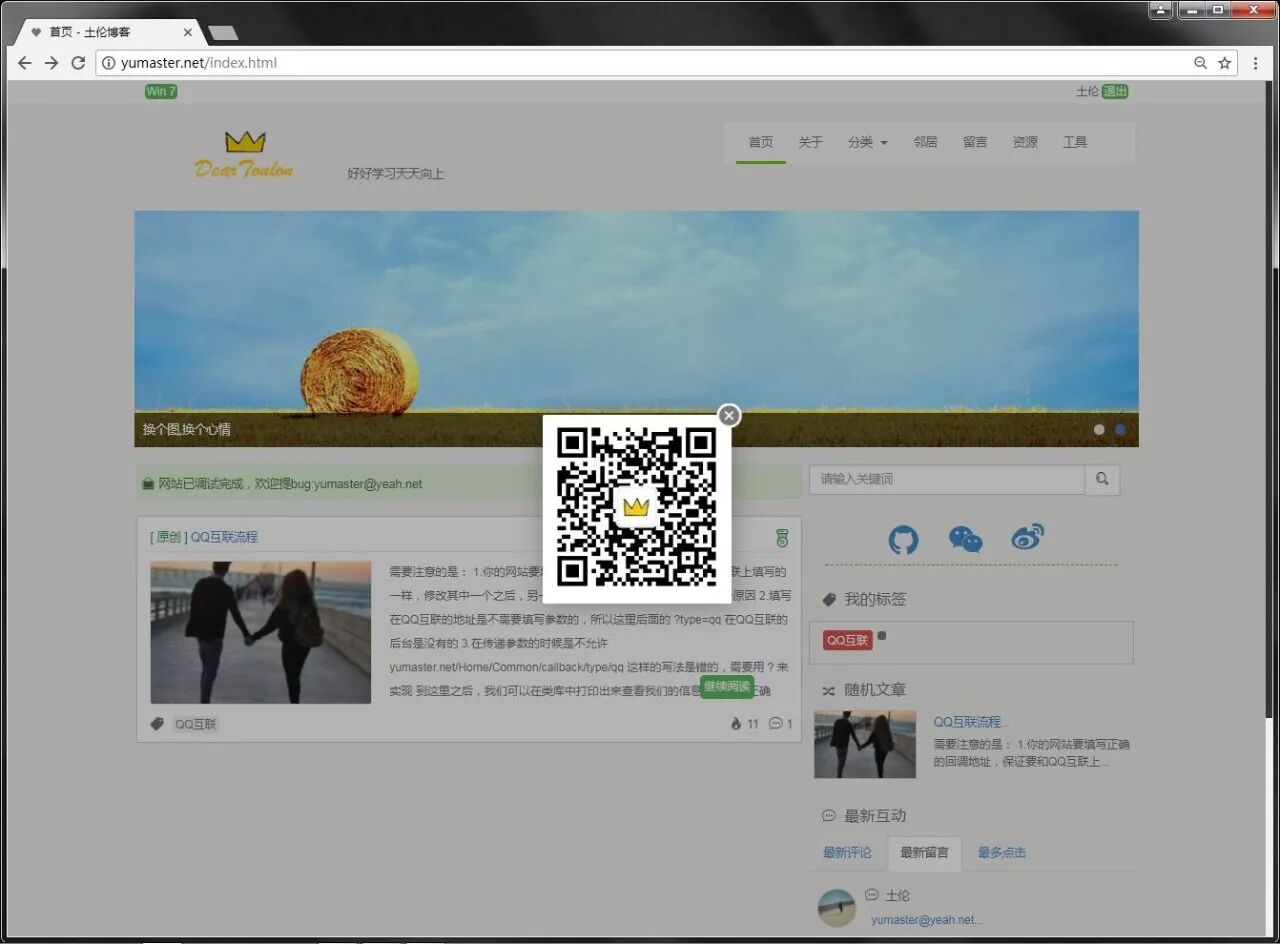This screenshot has width=1280, height=944.
Task: Click the 最新互动 heading
Action: pyautogui.click(x=875, y=816)
